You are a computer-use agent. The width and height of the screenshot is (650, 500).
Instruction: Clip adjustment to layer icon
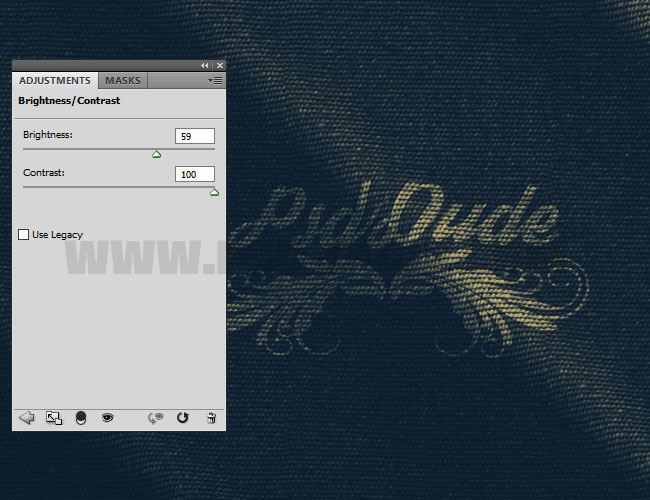pos(81,418)
